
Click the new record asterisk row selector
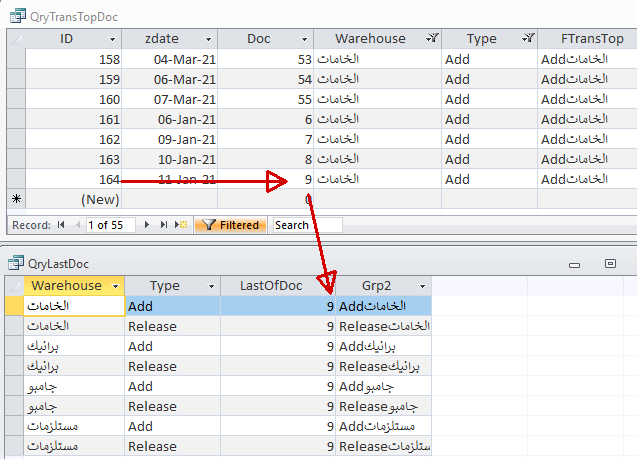[x=16, y=199]
